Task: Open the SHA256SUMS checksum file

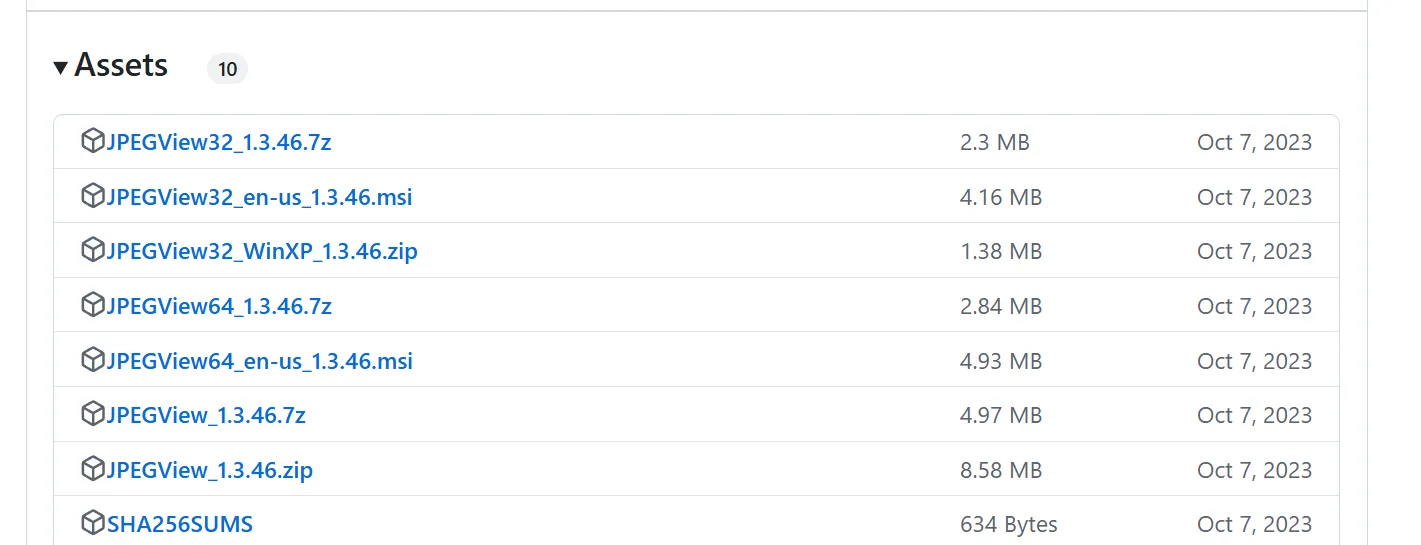Action: [x=180, y=524]
